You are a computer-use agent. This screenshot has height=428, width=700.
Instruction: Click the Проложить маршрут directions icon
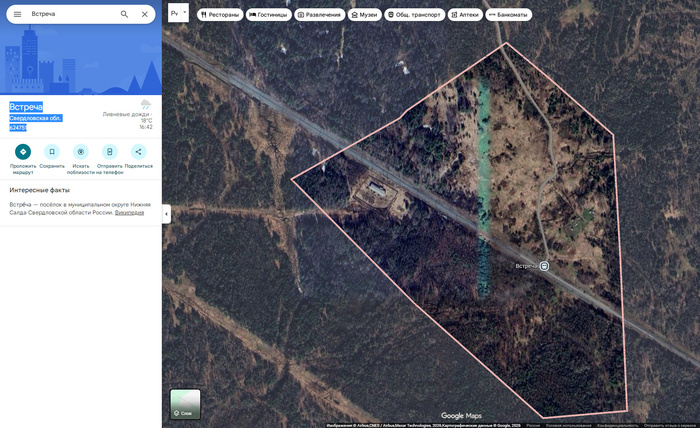pyautogui.click(x=23, y=152)
